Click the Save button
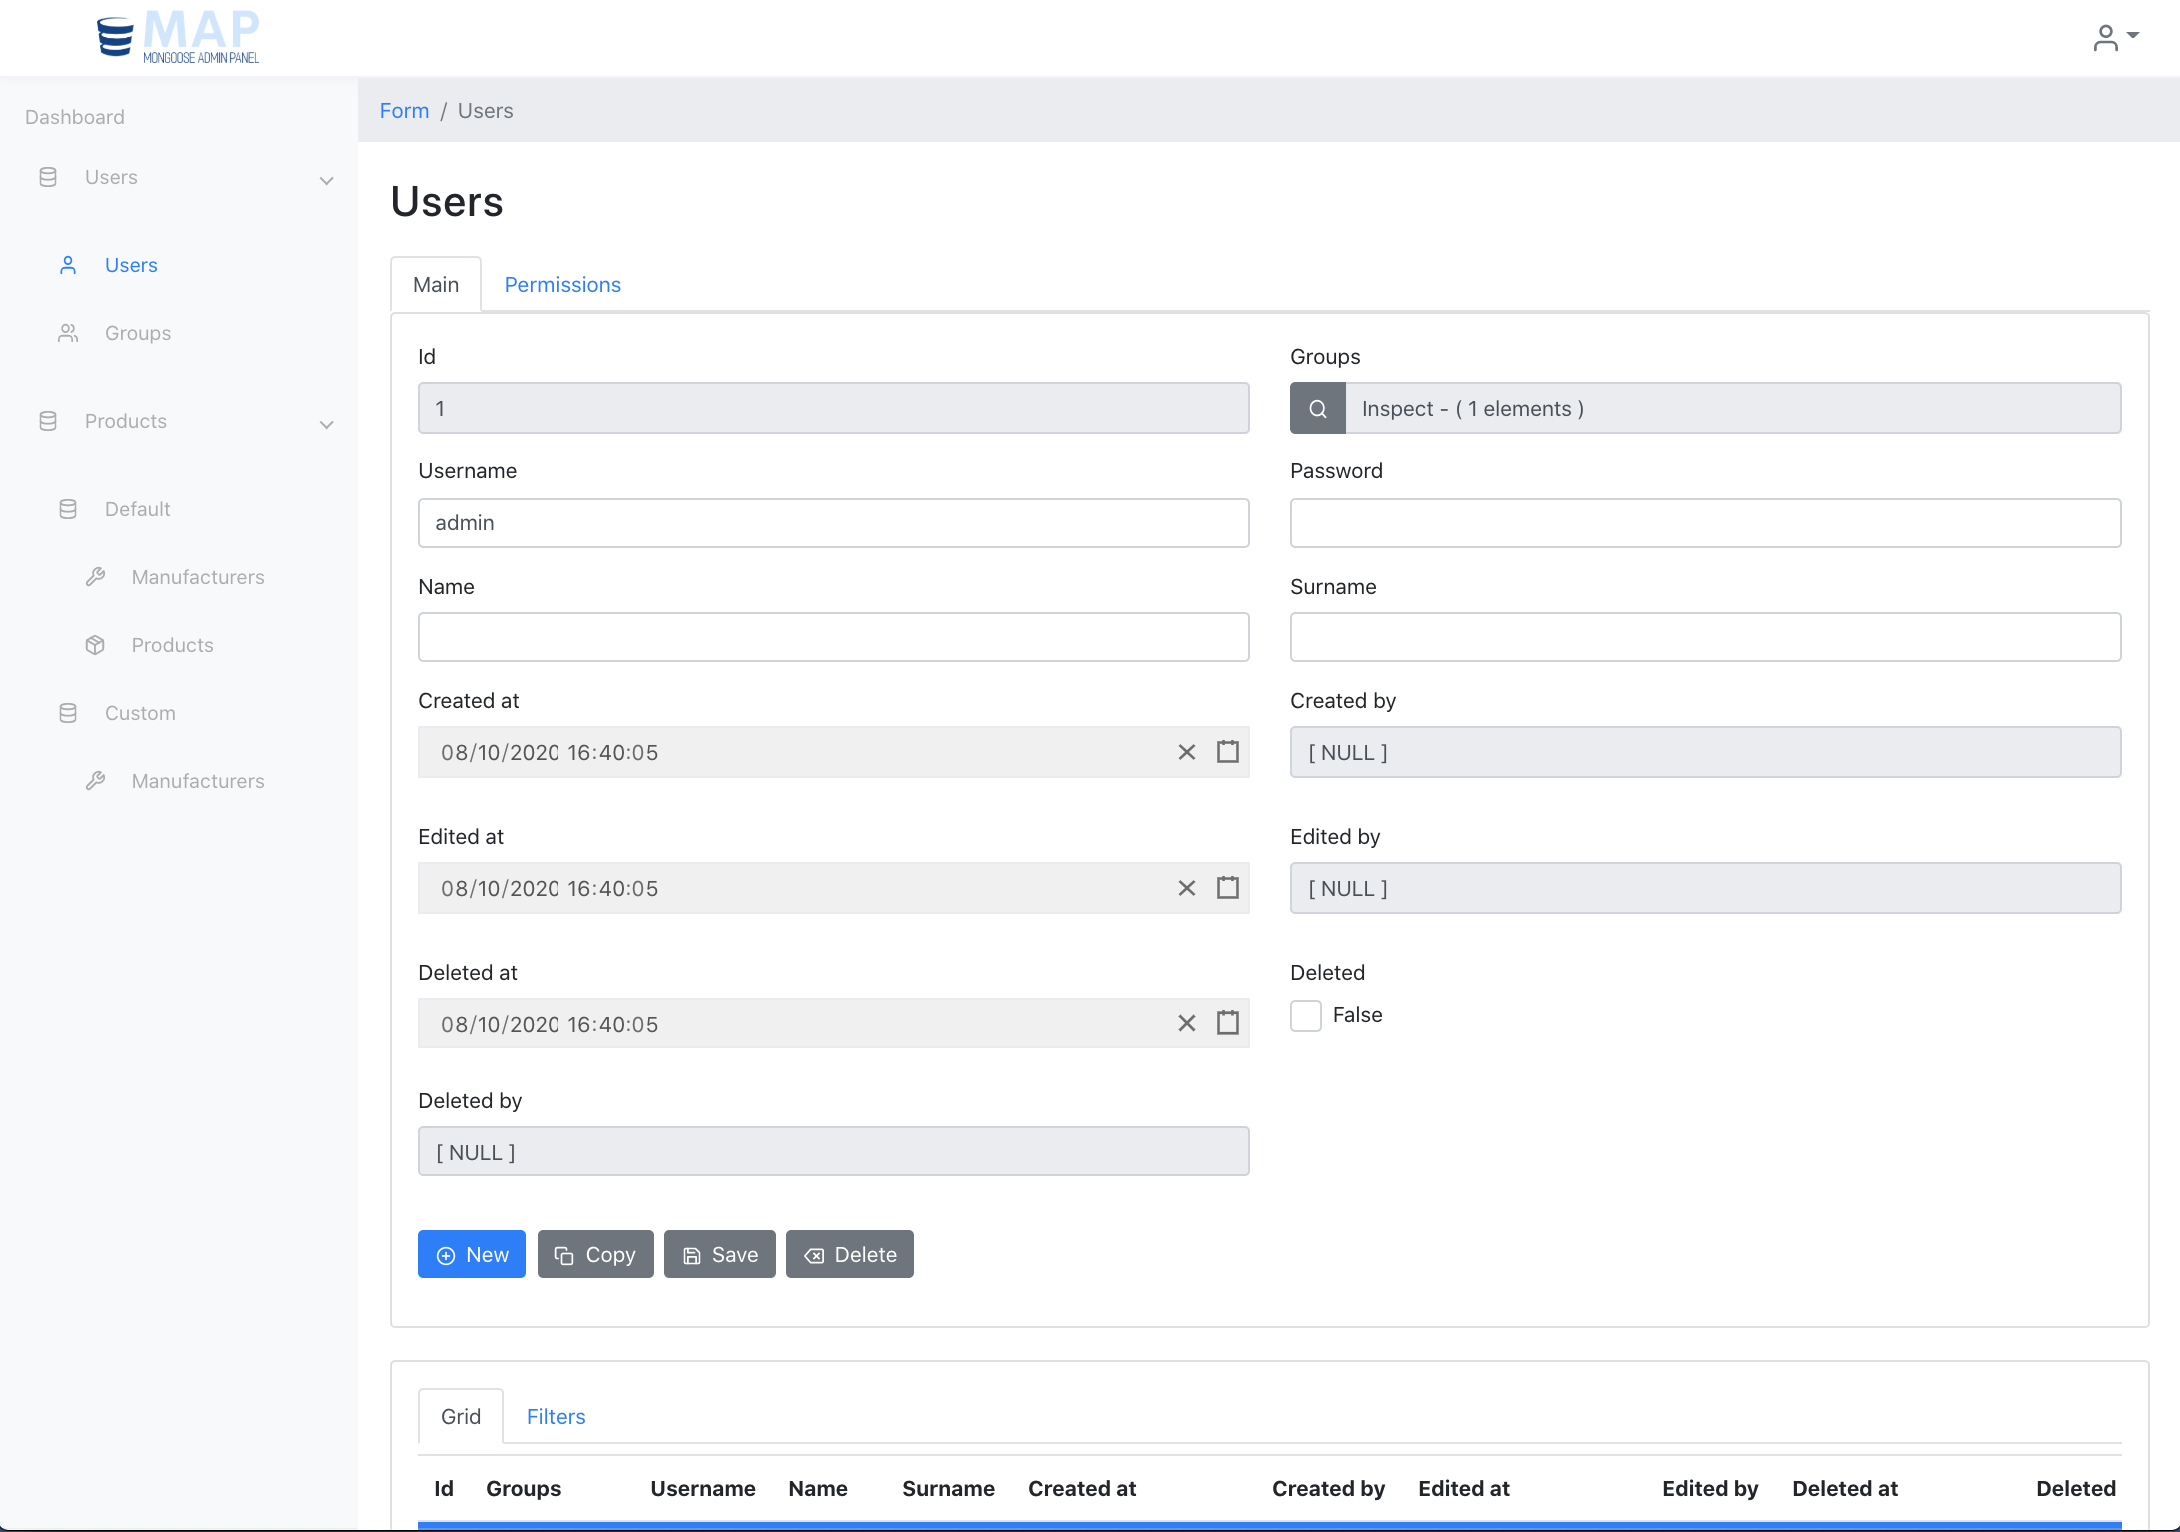This screenshot has height=1532, width=2180. 719,1254
